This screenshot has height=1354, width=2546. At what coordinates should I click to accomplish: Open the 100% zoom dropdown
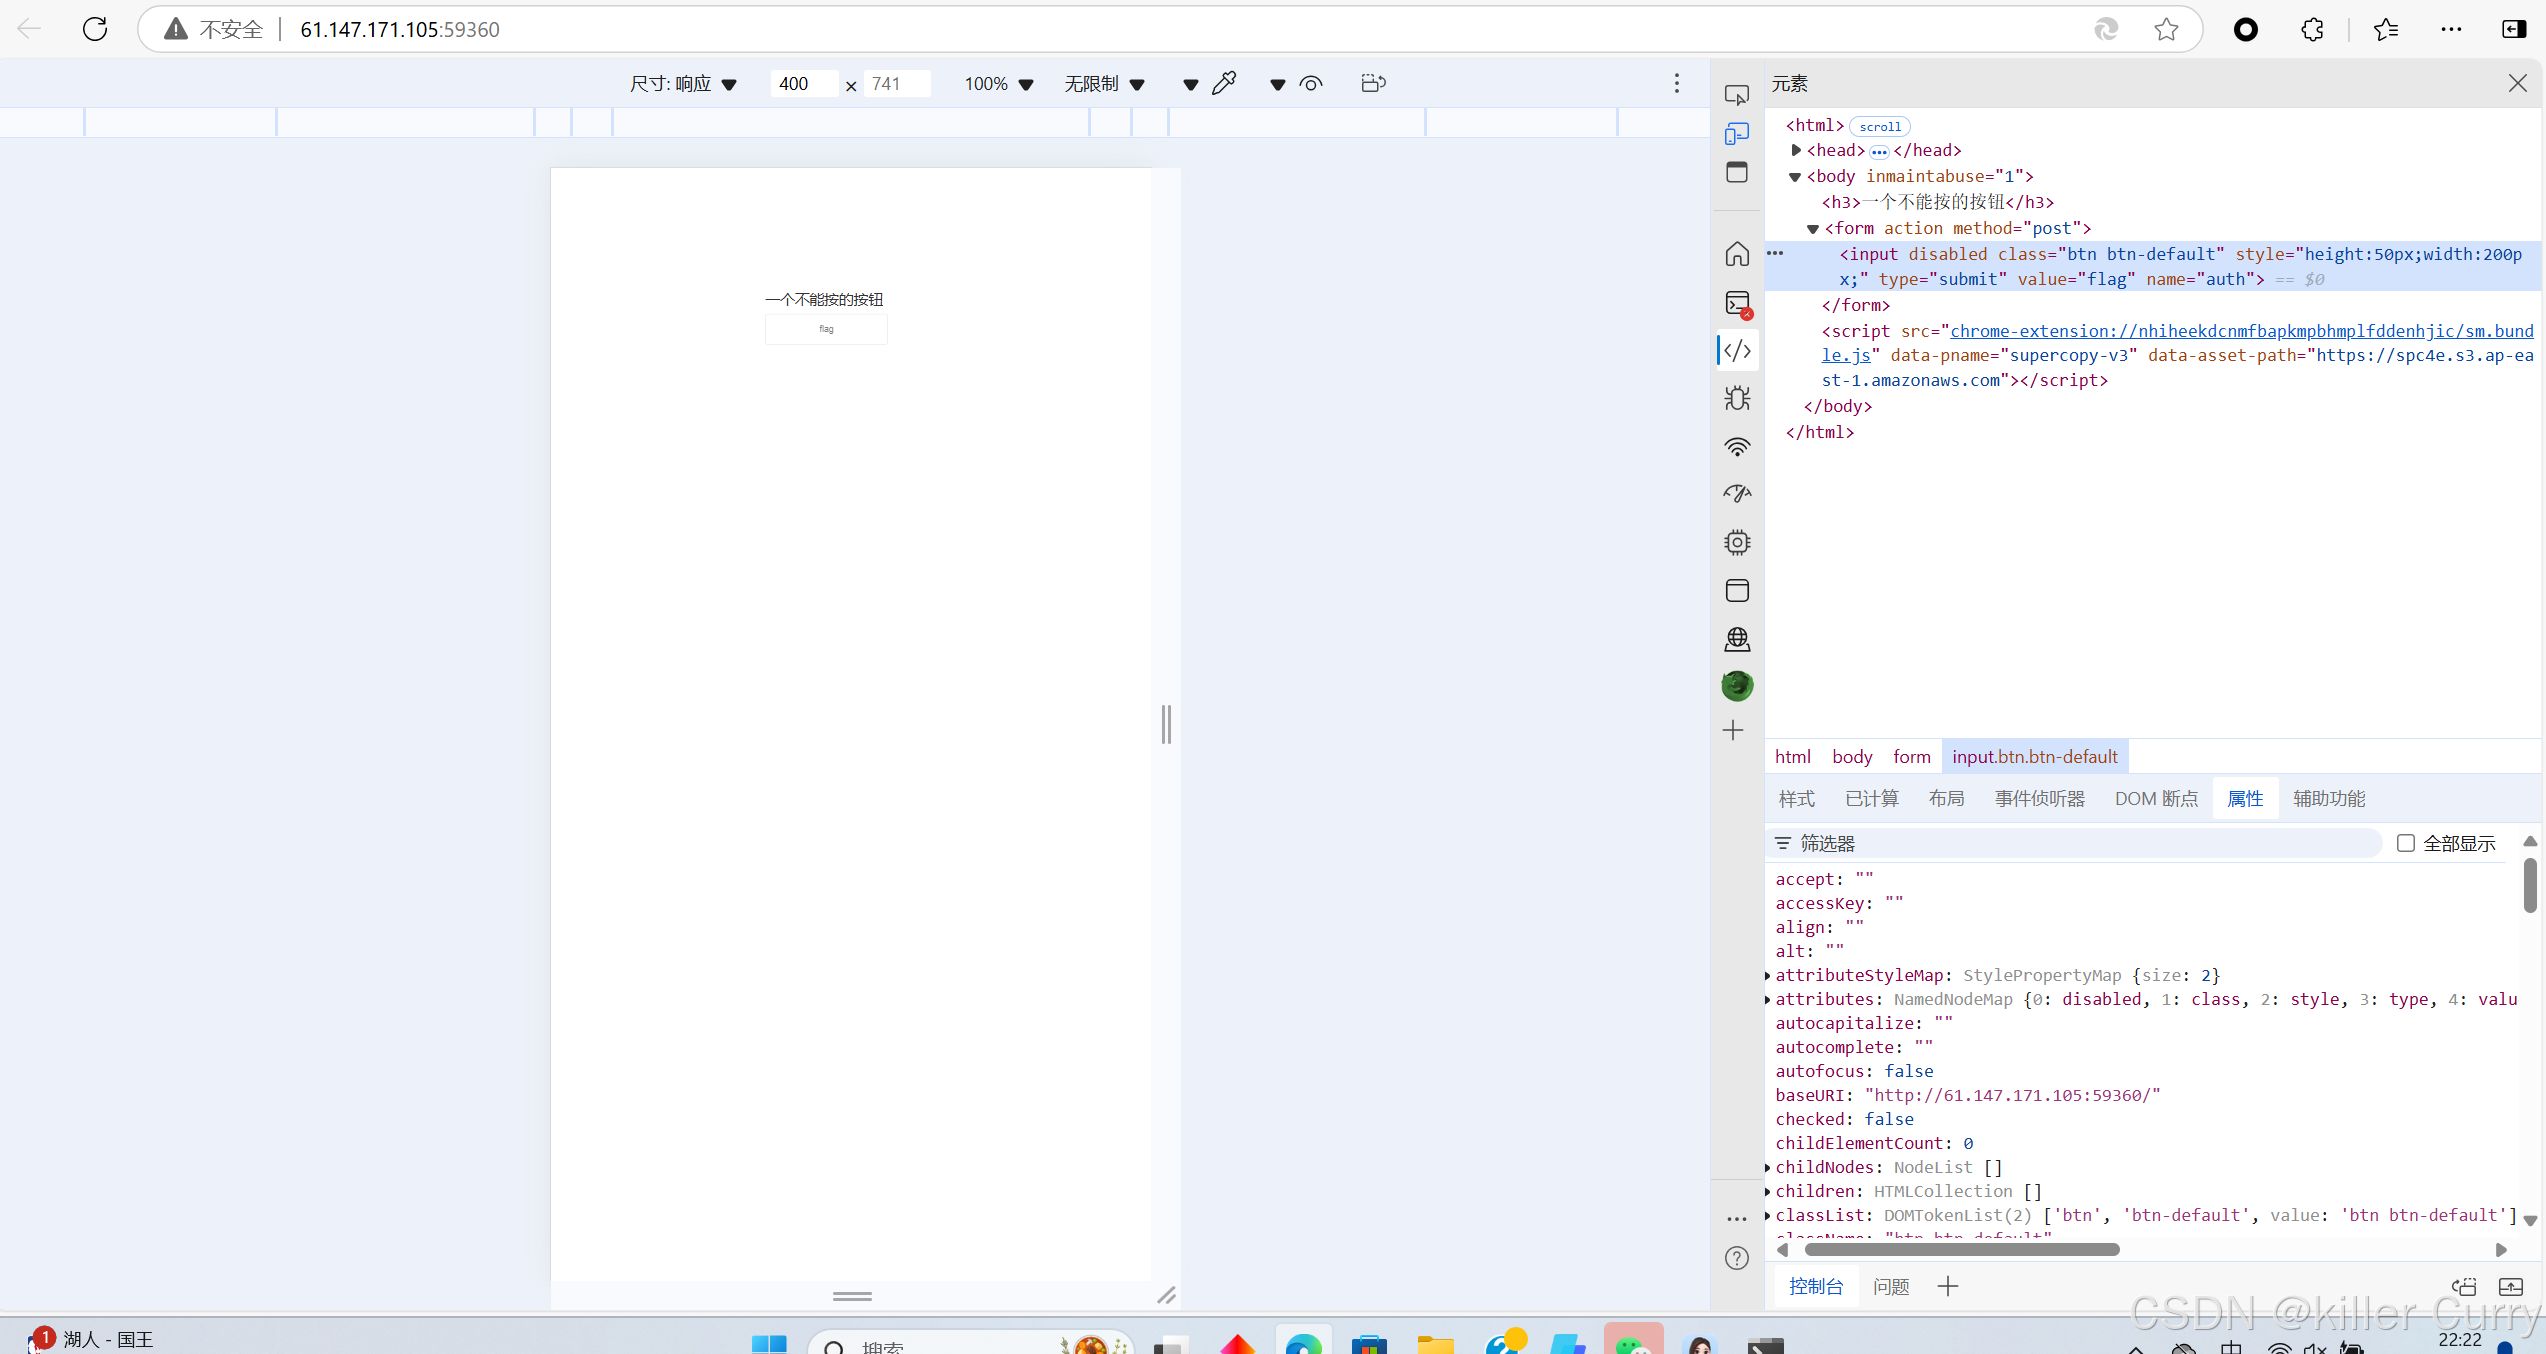tap(998, 84)
